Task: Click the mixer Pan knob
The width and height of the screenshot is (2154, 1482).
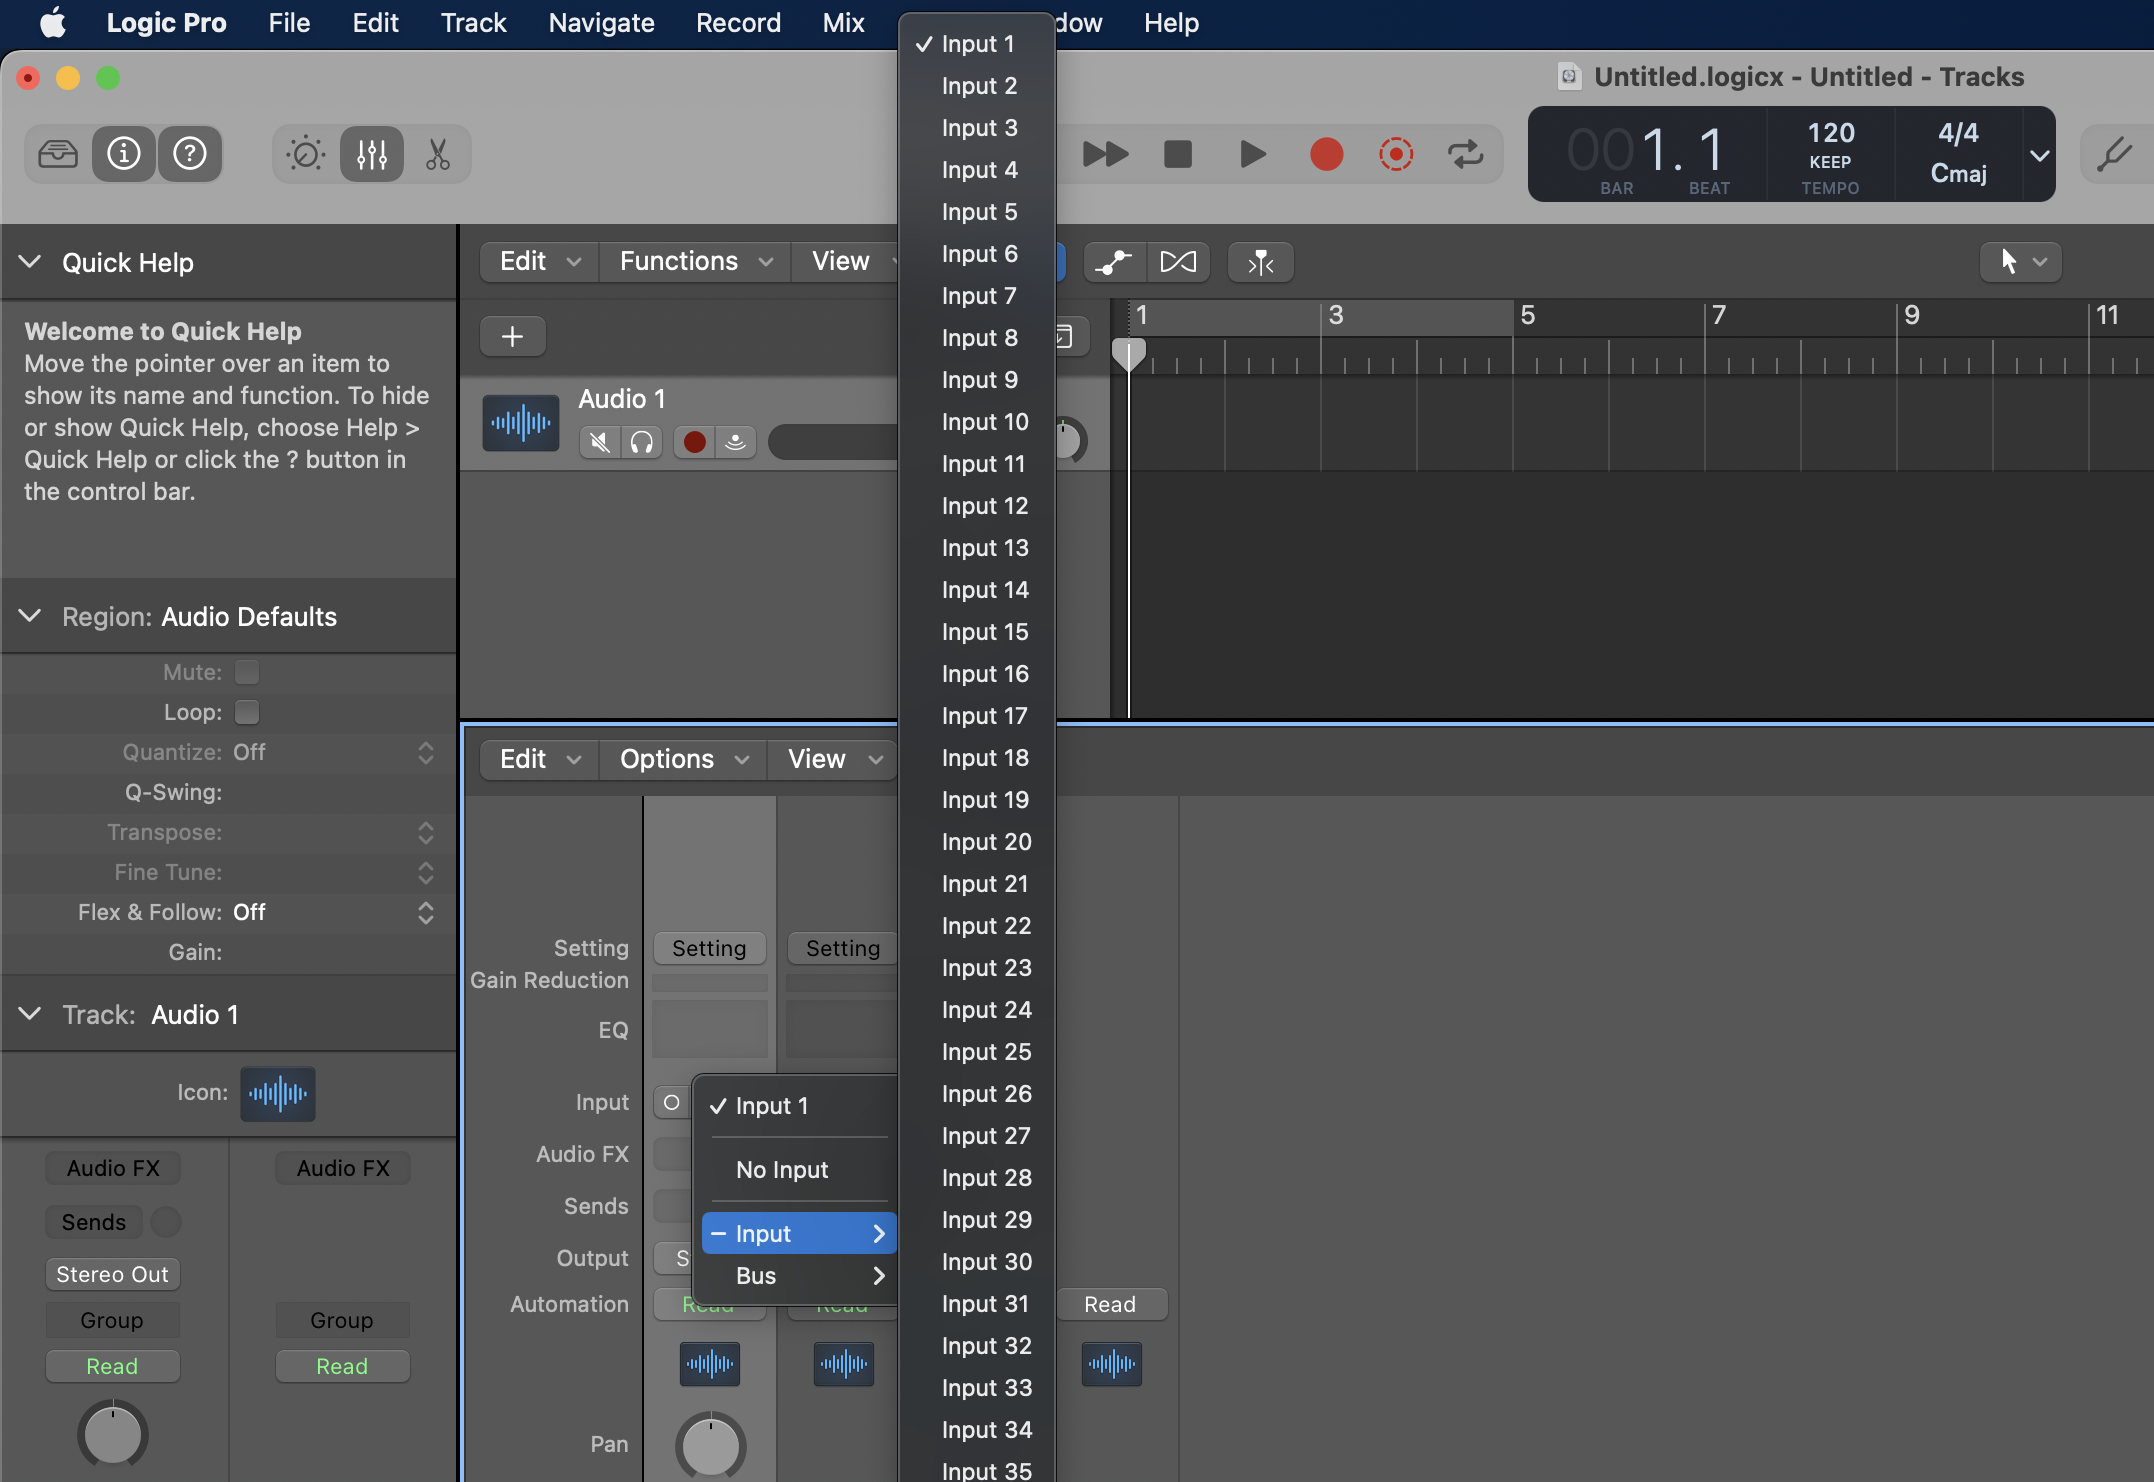Action: tap(710, 1445)
